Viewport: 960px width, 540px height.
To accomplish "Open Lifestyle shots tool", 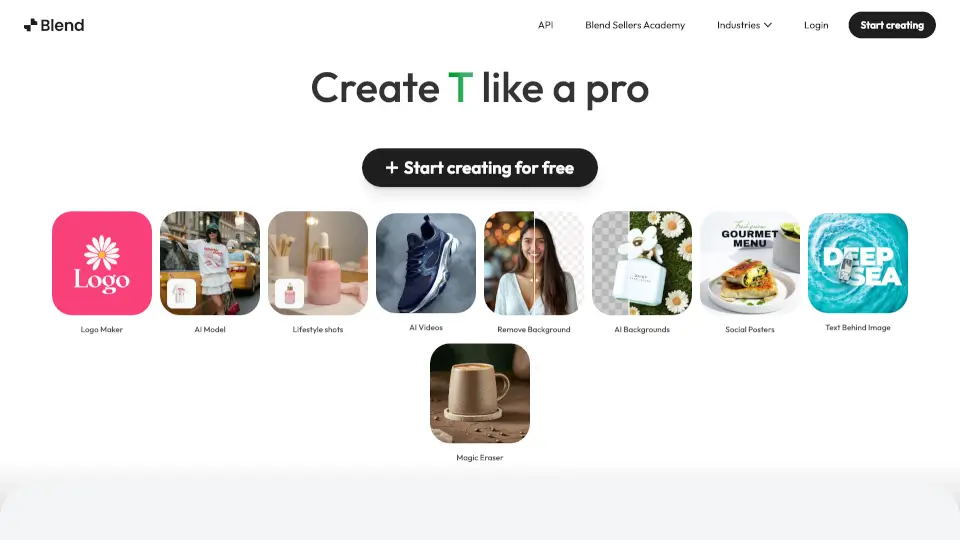I will [318, 263].
